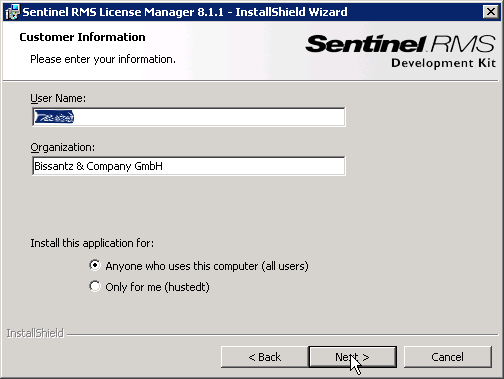Click the installer icon in title bar
The height and width of the screenshot is (379, 504).
tap(13, 12)
